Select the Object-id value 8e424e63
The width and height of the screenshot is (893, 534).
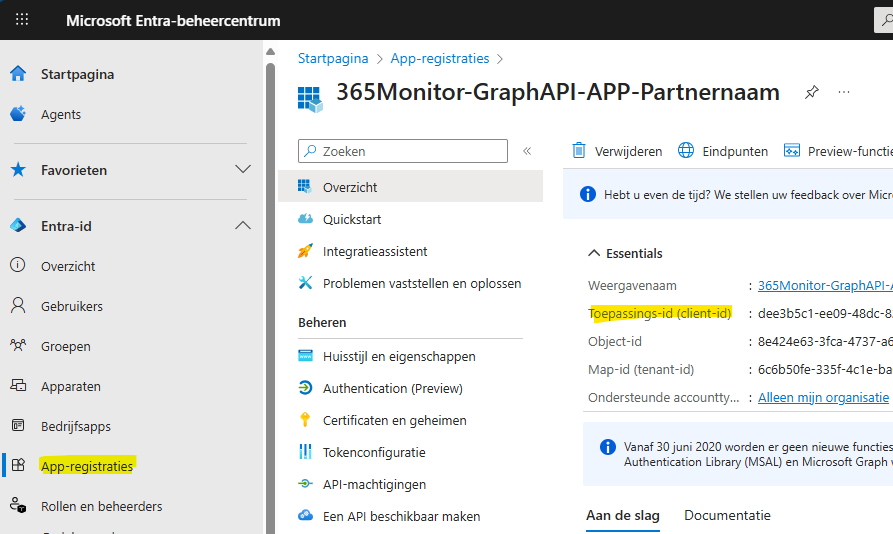[825, 341]
